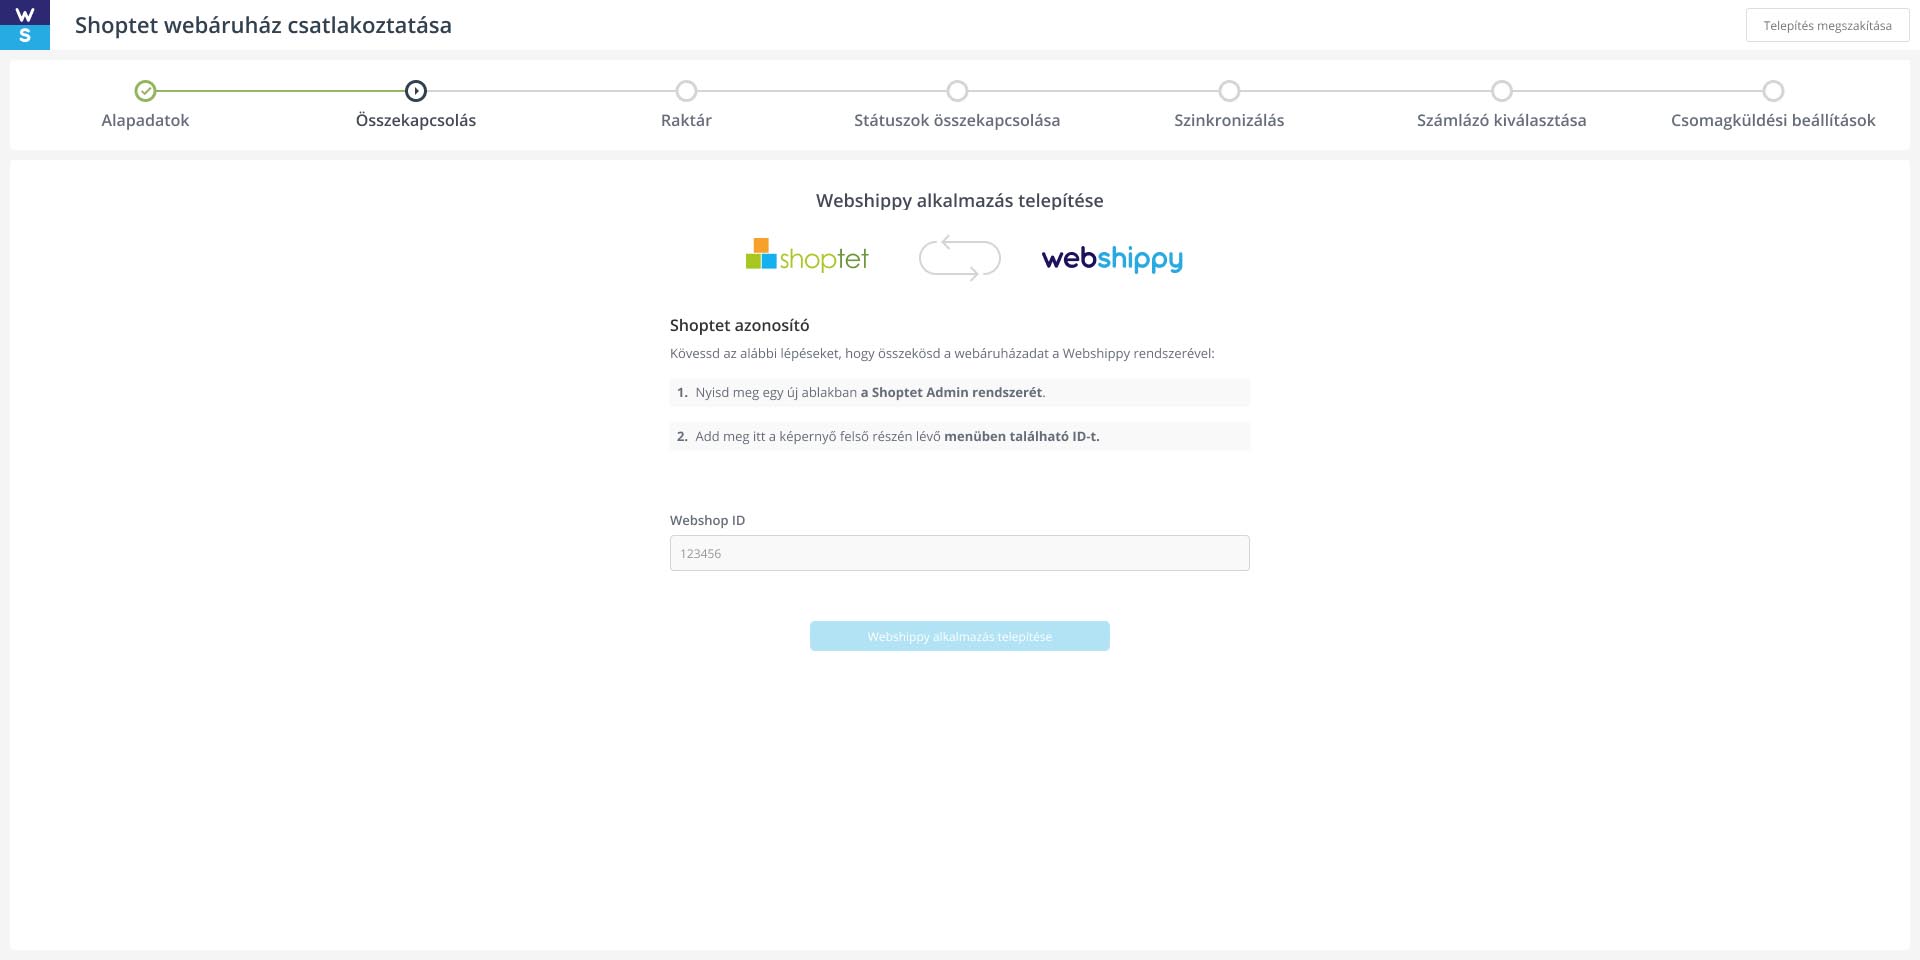Select the Szinkronizálás step circle
This screenshot has width=1920, height=960.
point(1229,91)
